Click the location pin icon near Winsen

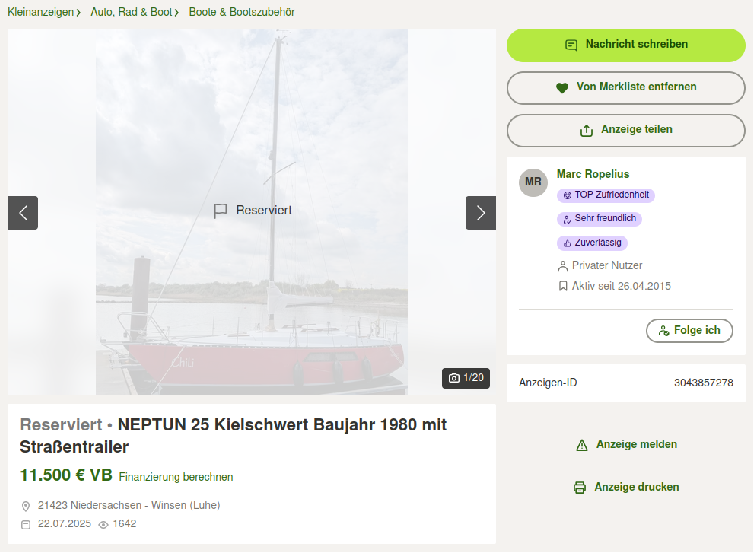tap(26, 506)
